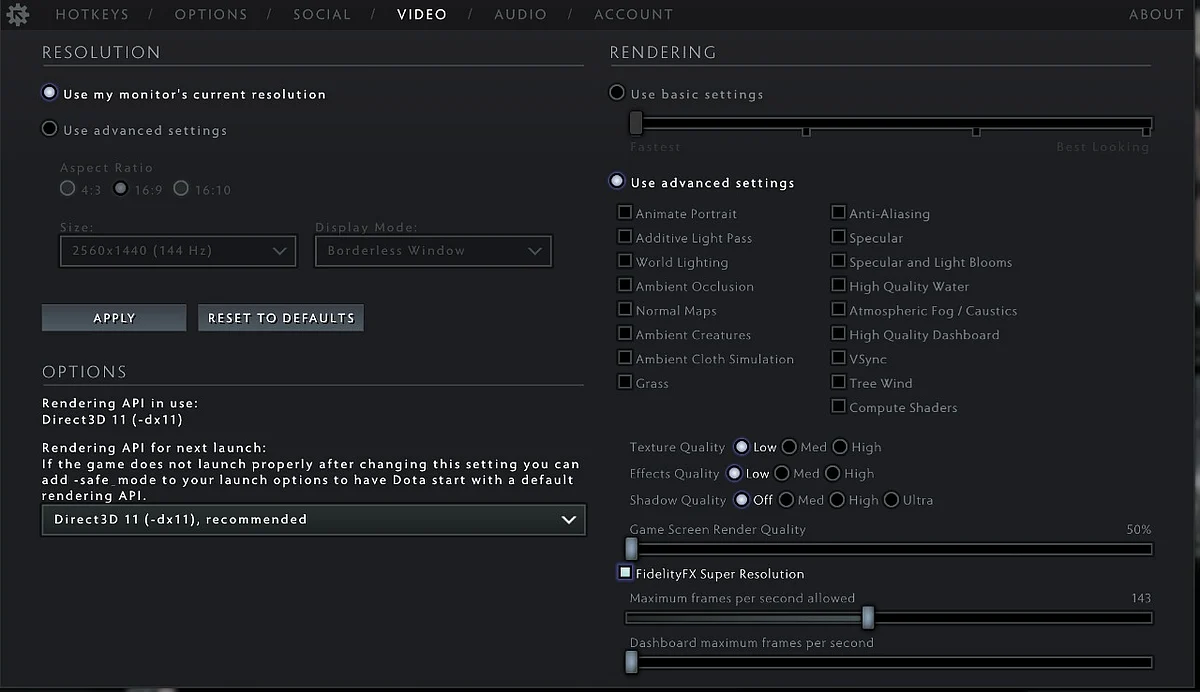1200x692 pixels.
Task: Open the Social tab
Action: pos(322,14)
